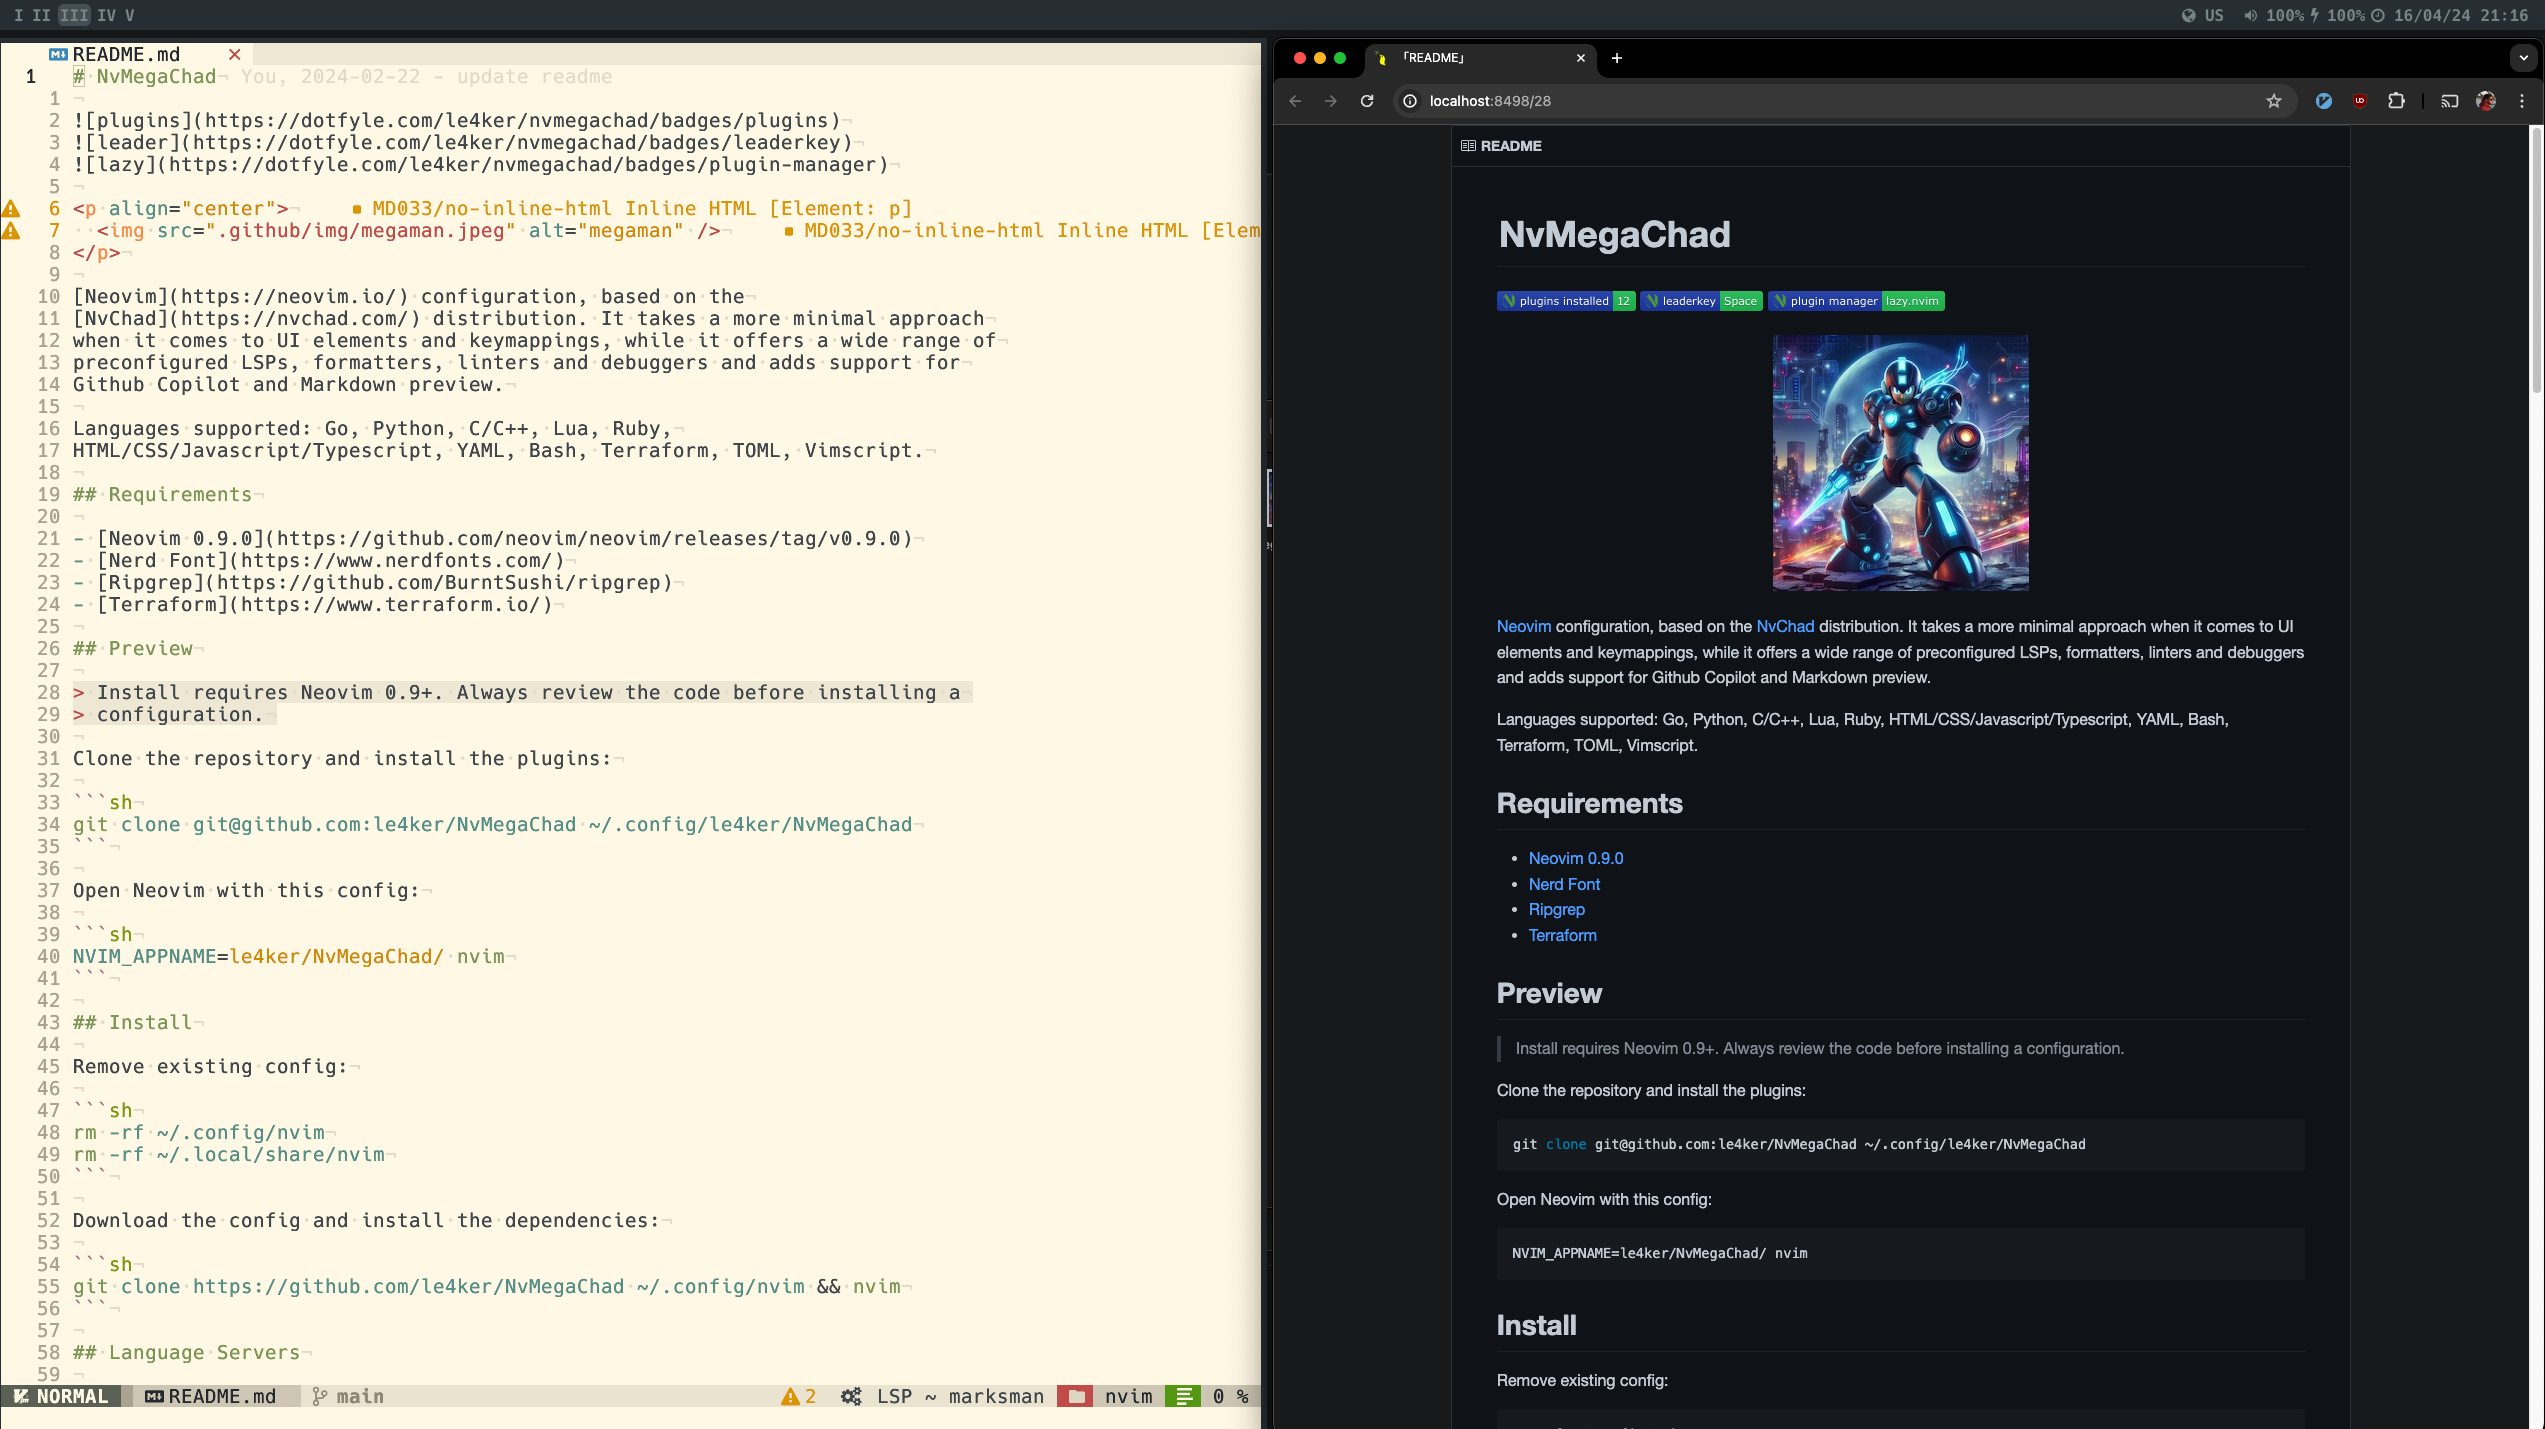Viewport: 2545px width, 1429px height.
Task: Click the README.md filename in statusline
Action: (x=222, y=1396)
